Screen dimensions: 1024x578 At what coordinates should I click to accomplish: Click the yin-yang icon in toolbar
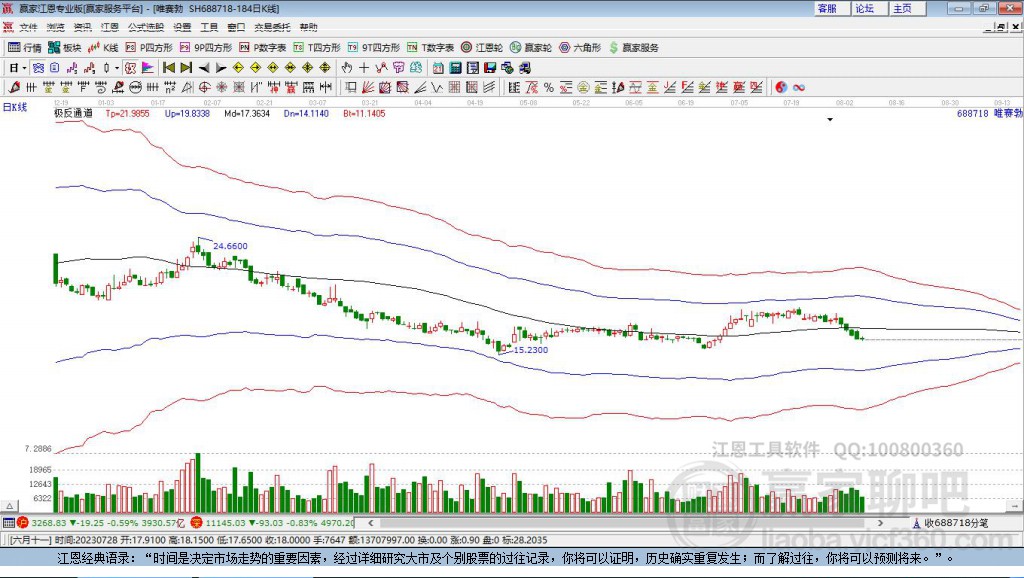(781, 87)
